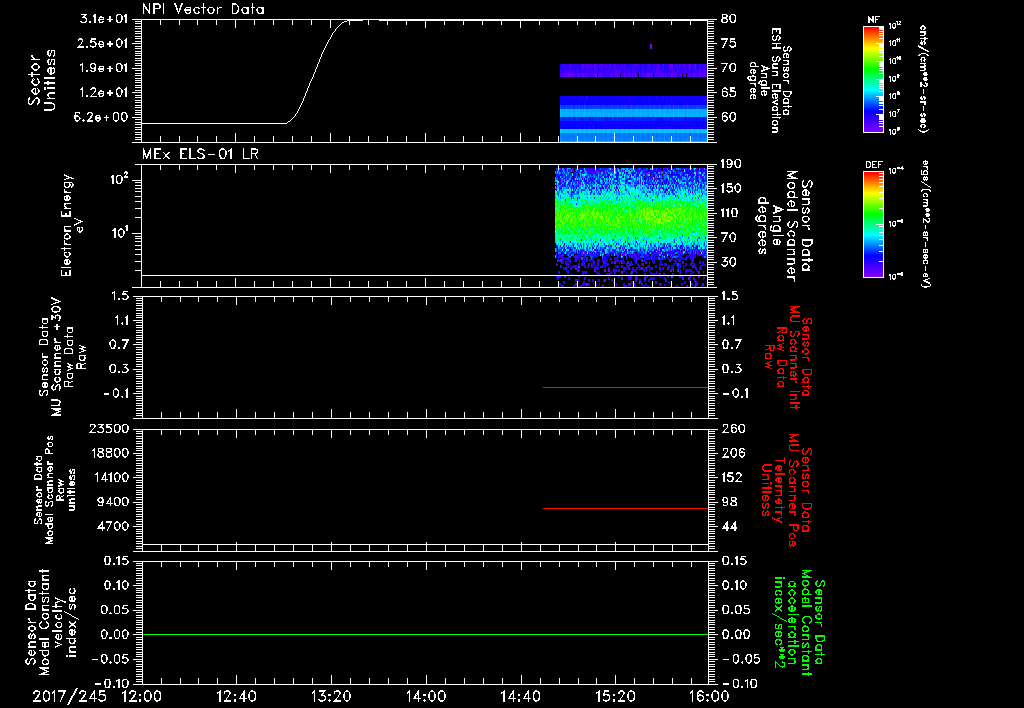Screen dimensions: 1024x708
Task: Click the '2017/245' date label
Action: [x=69, y=696]
